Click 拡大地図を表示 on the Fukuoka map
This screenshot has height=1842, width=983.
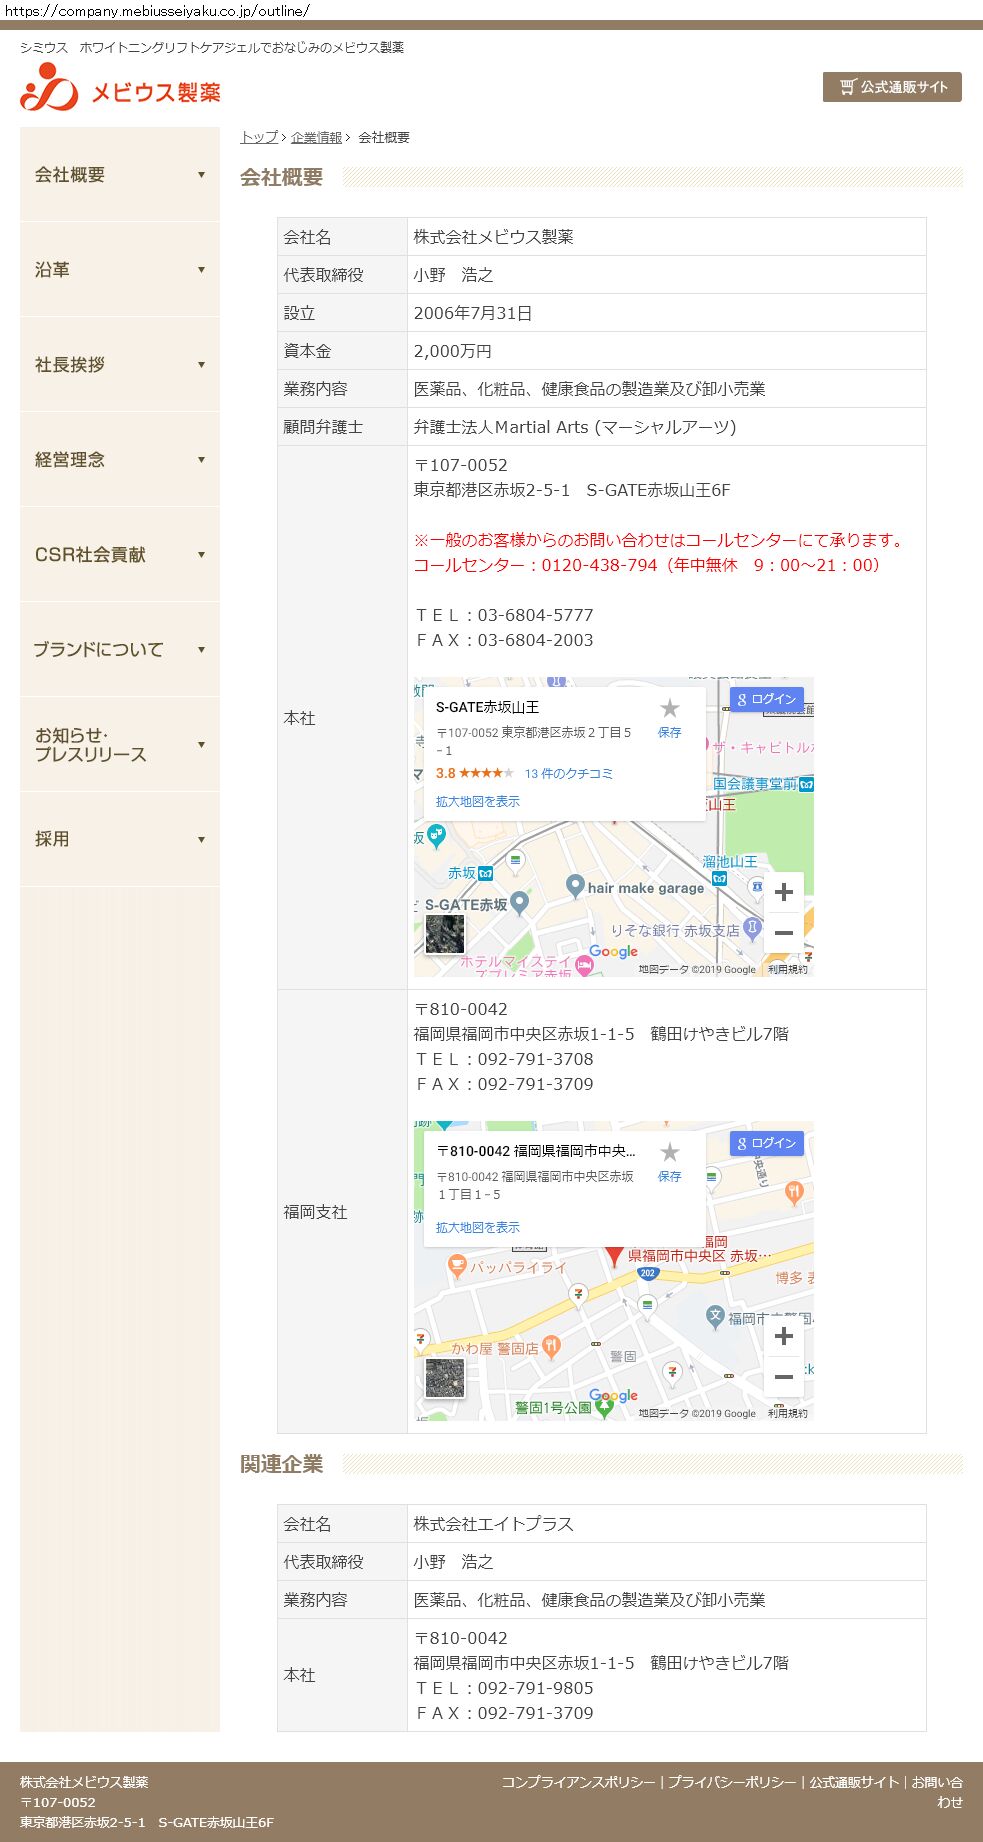click(478, 1227)
